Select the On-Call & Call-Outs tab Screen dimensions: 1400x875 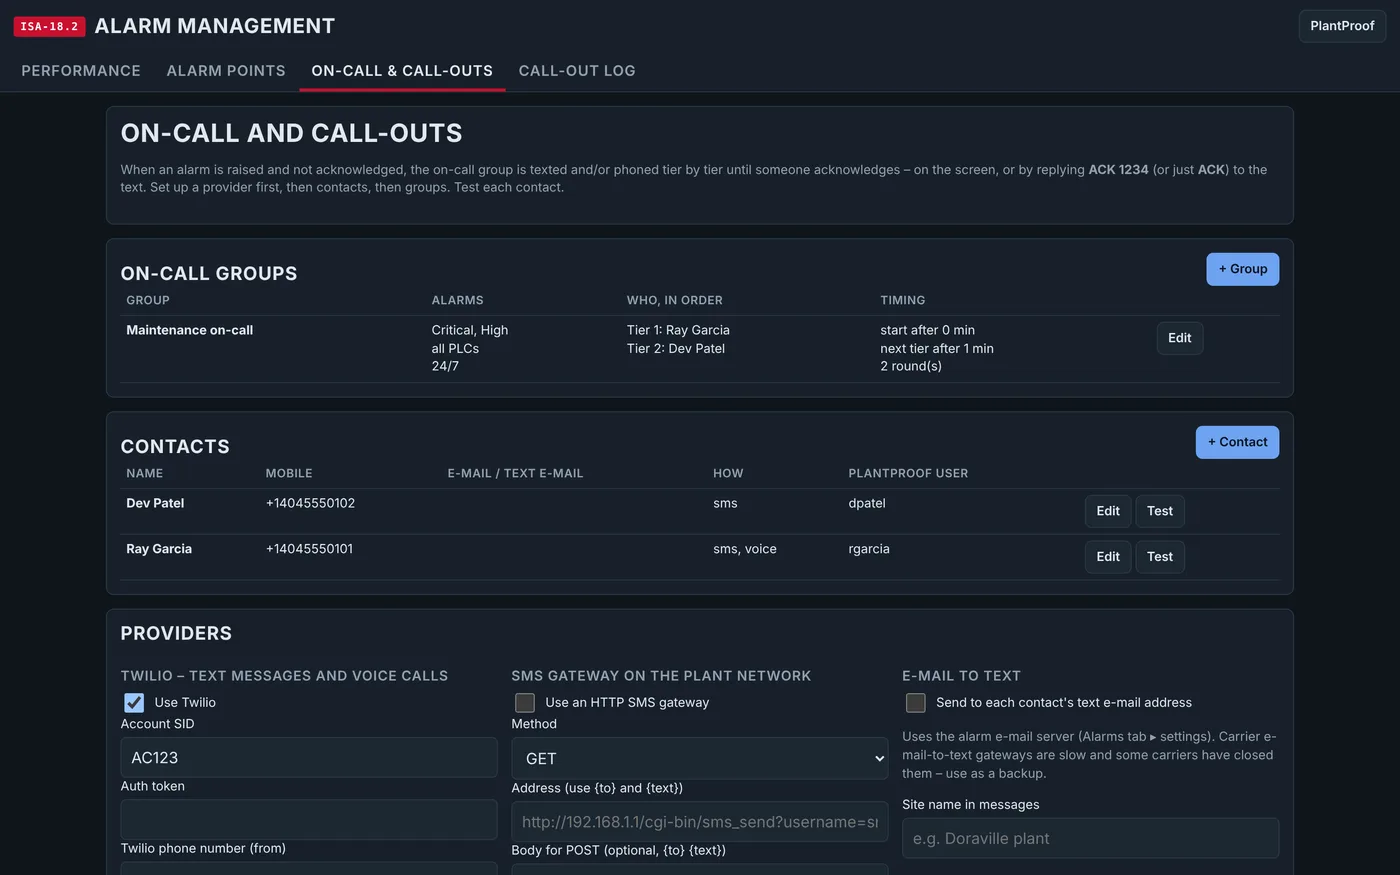point(402,71)
